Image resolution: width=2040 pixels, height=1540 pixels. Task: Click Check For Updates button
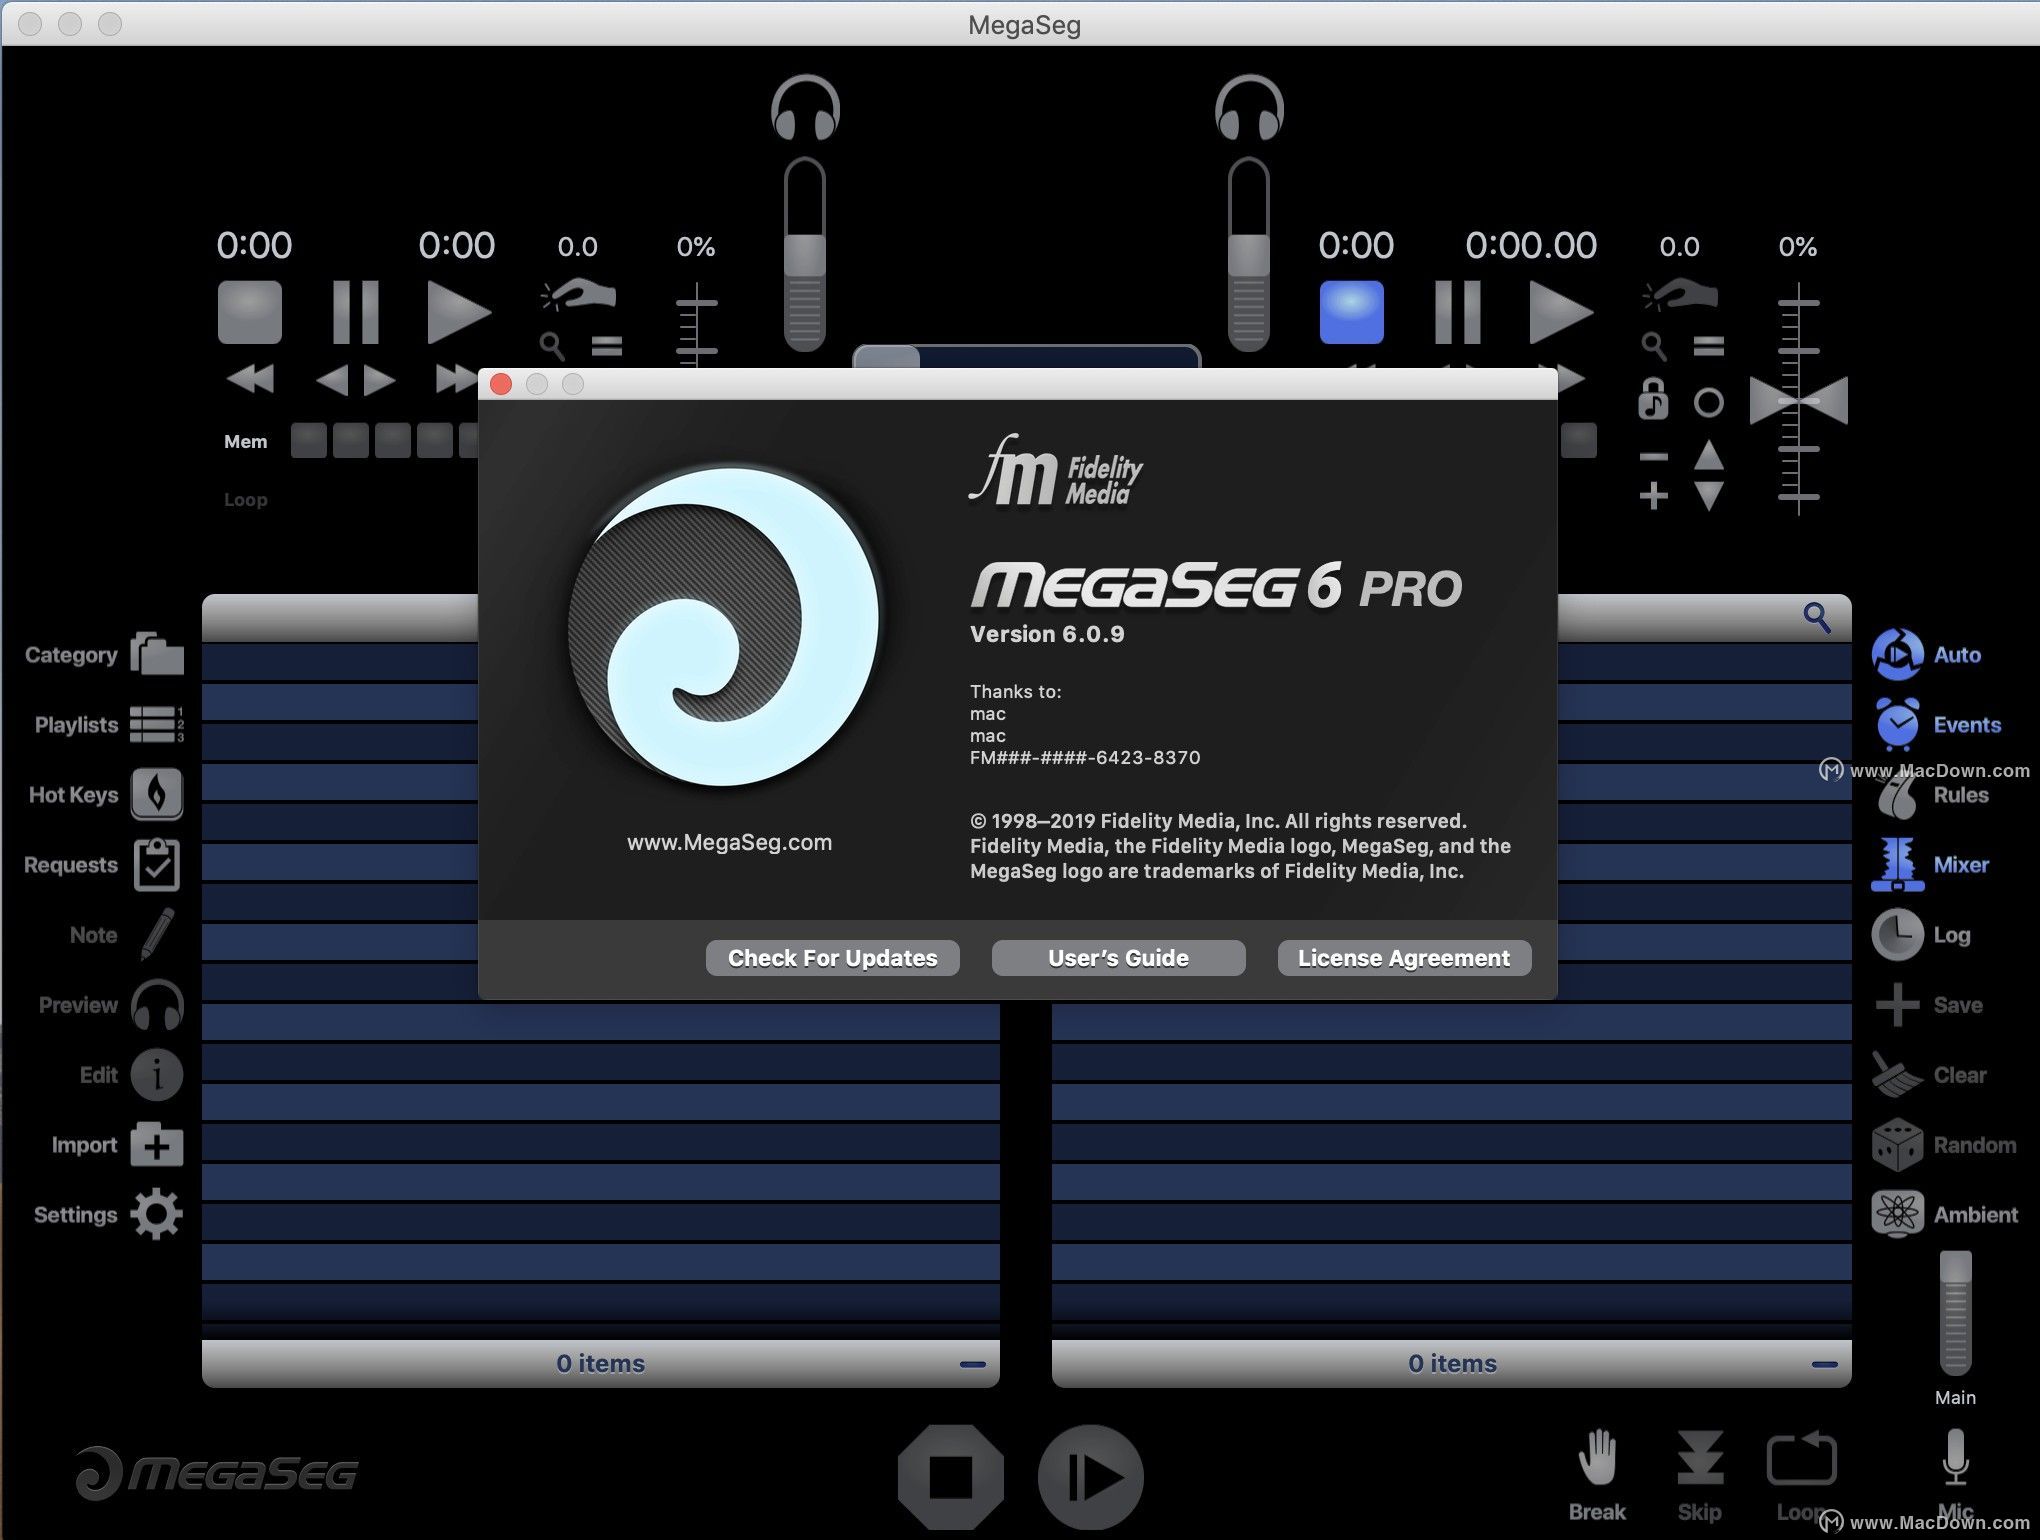pos(832,958)
